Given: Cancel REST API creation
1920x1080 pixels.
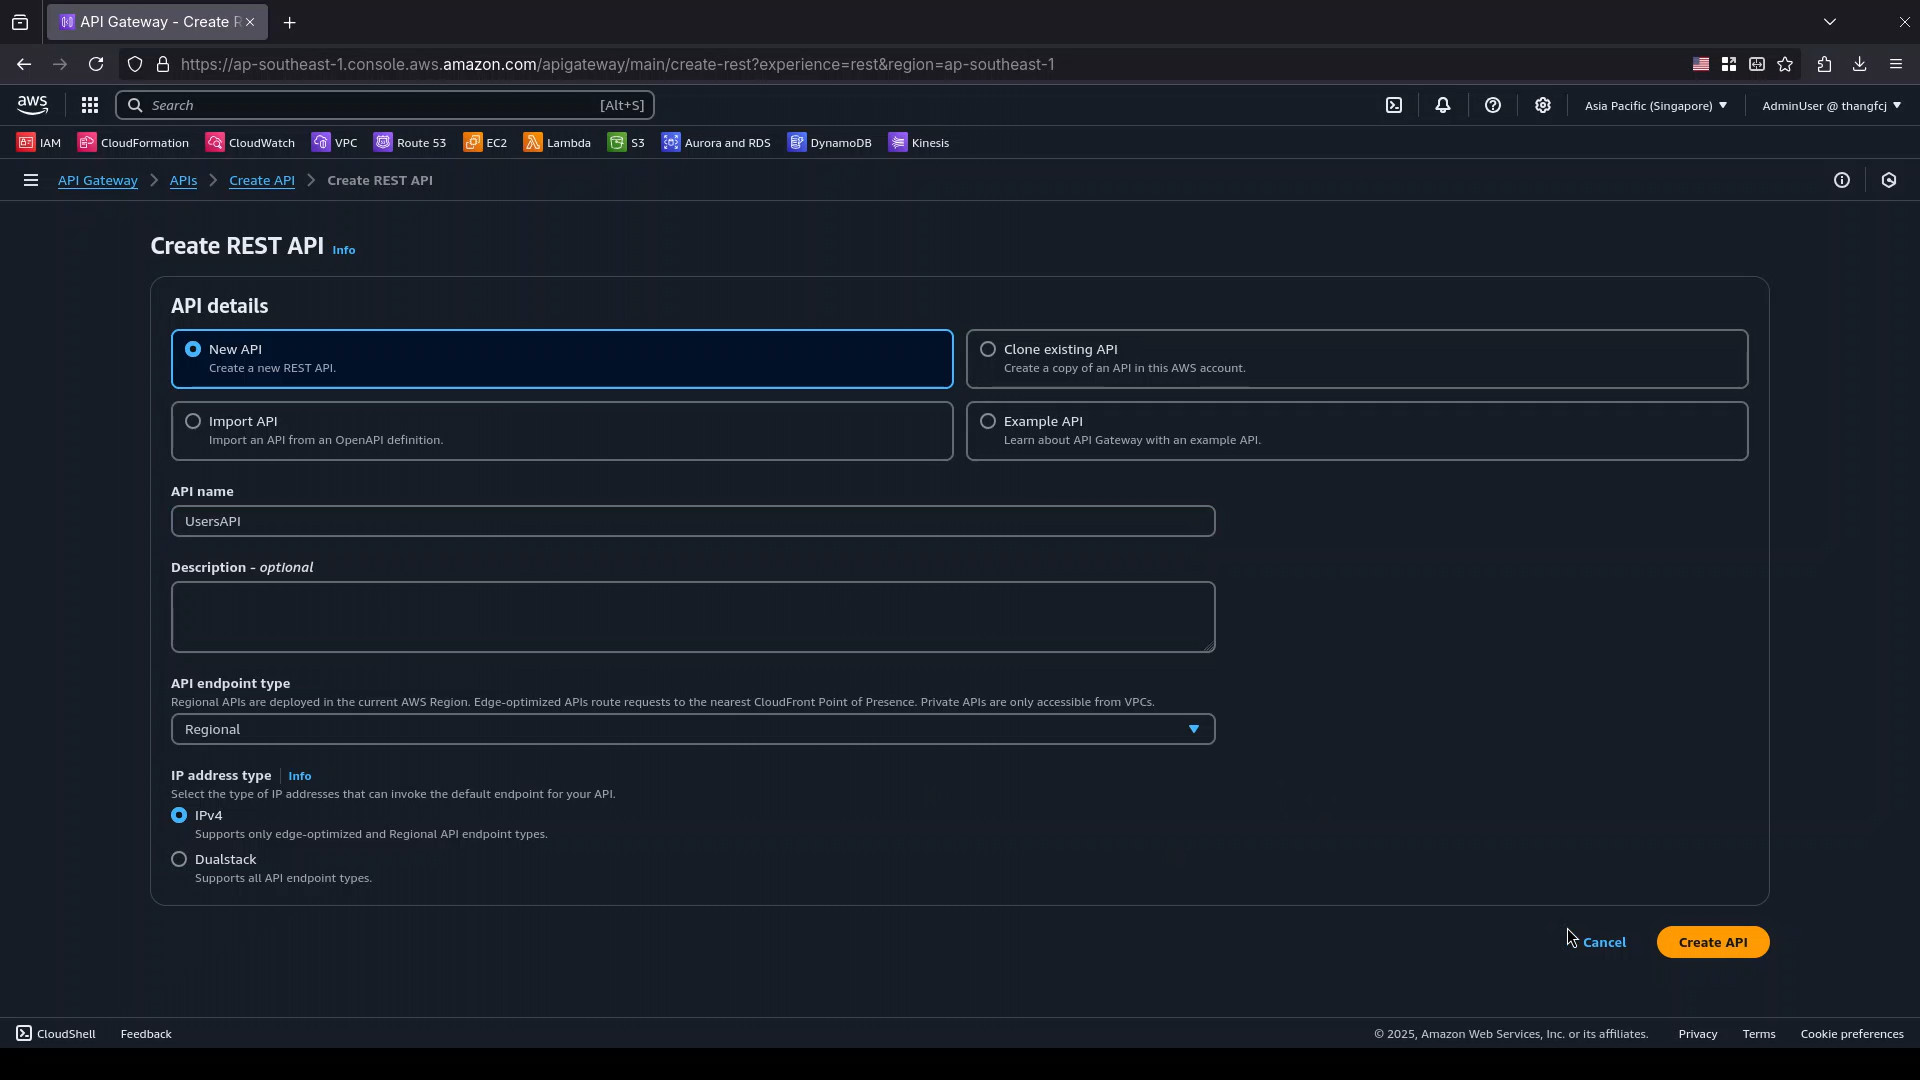Looking at the screenshot, I should click(1604, 942).
